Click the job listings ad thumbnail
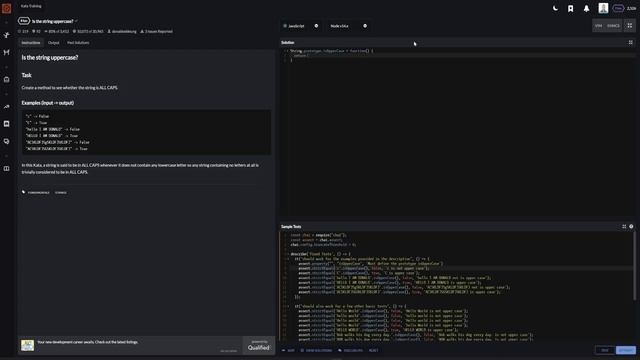This screenshot has height=360, width=640. tap(27, 345)
